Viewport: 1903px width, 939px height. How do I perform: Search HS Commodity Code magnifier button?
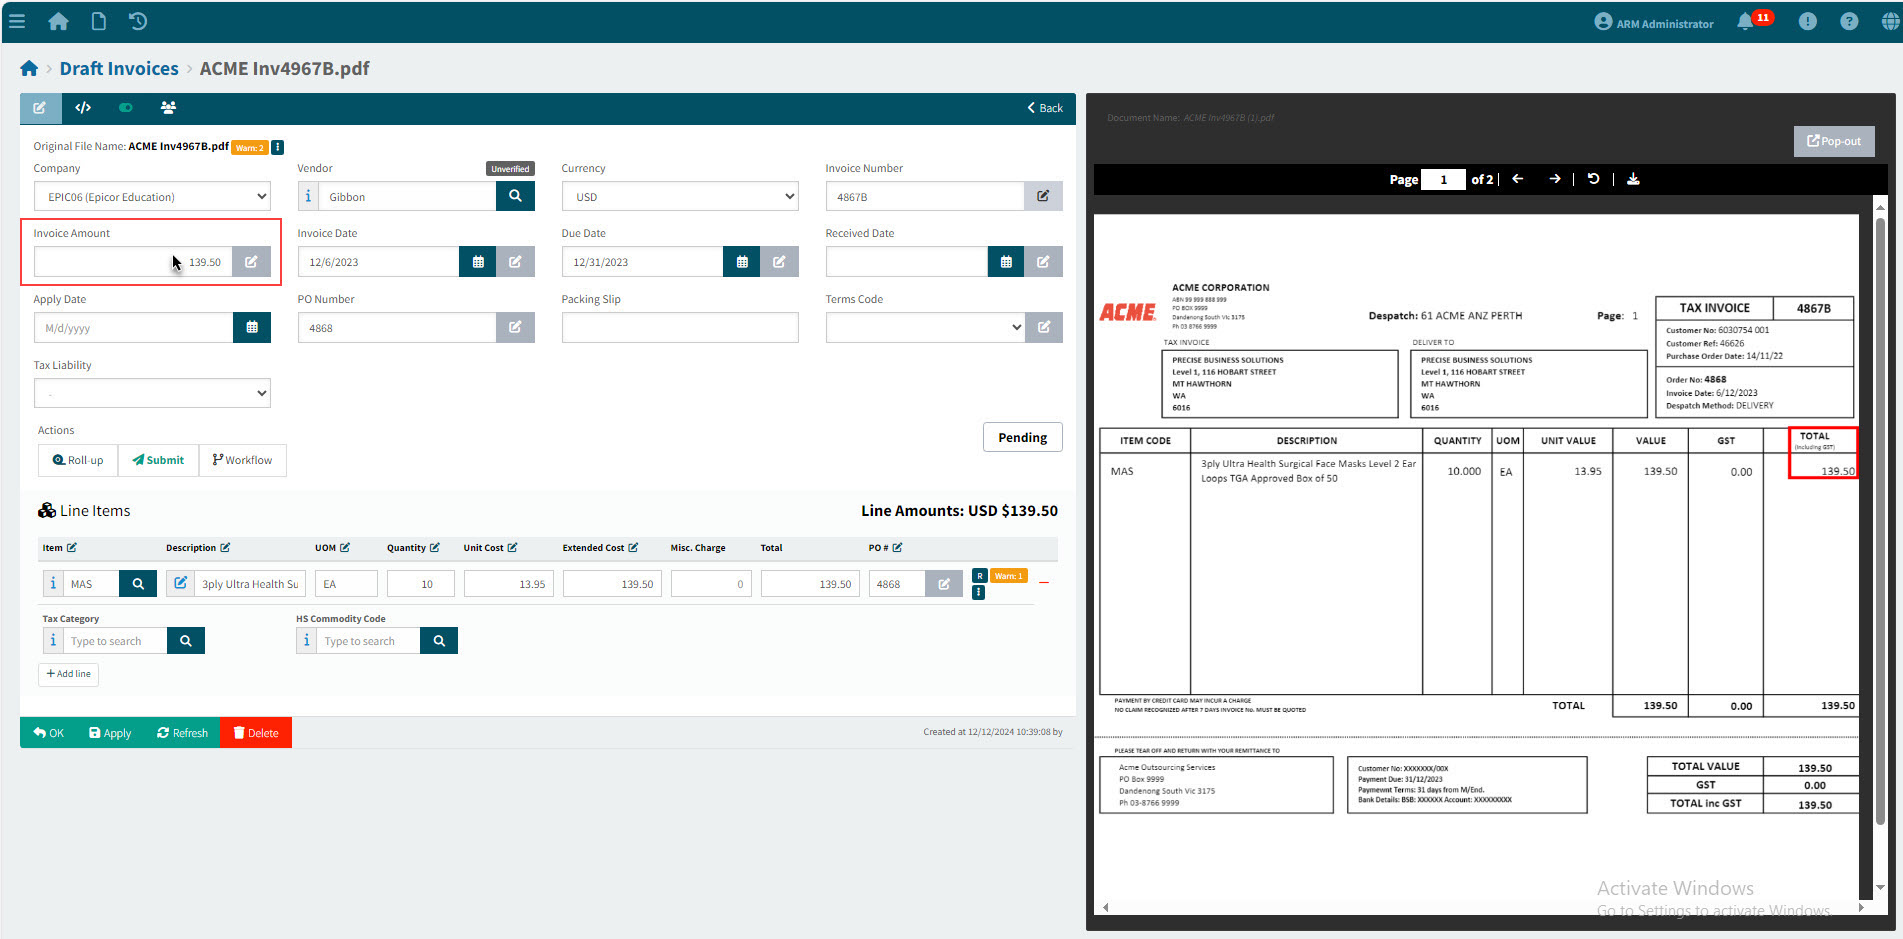pyautogui.click(x=439, y=641)
